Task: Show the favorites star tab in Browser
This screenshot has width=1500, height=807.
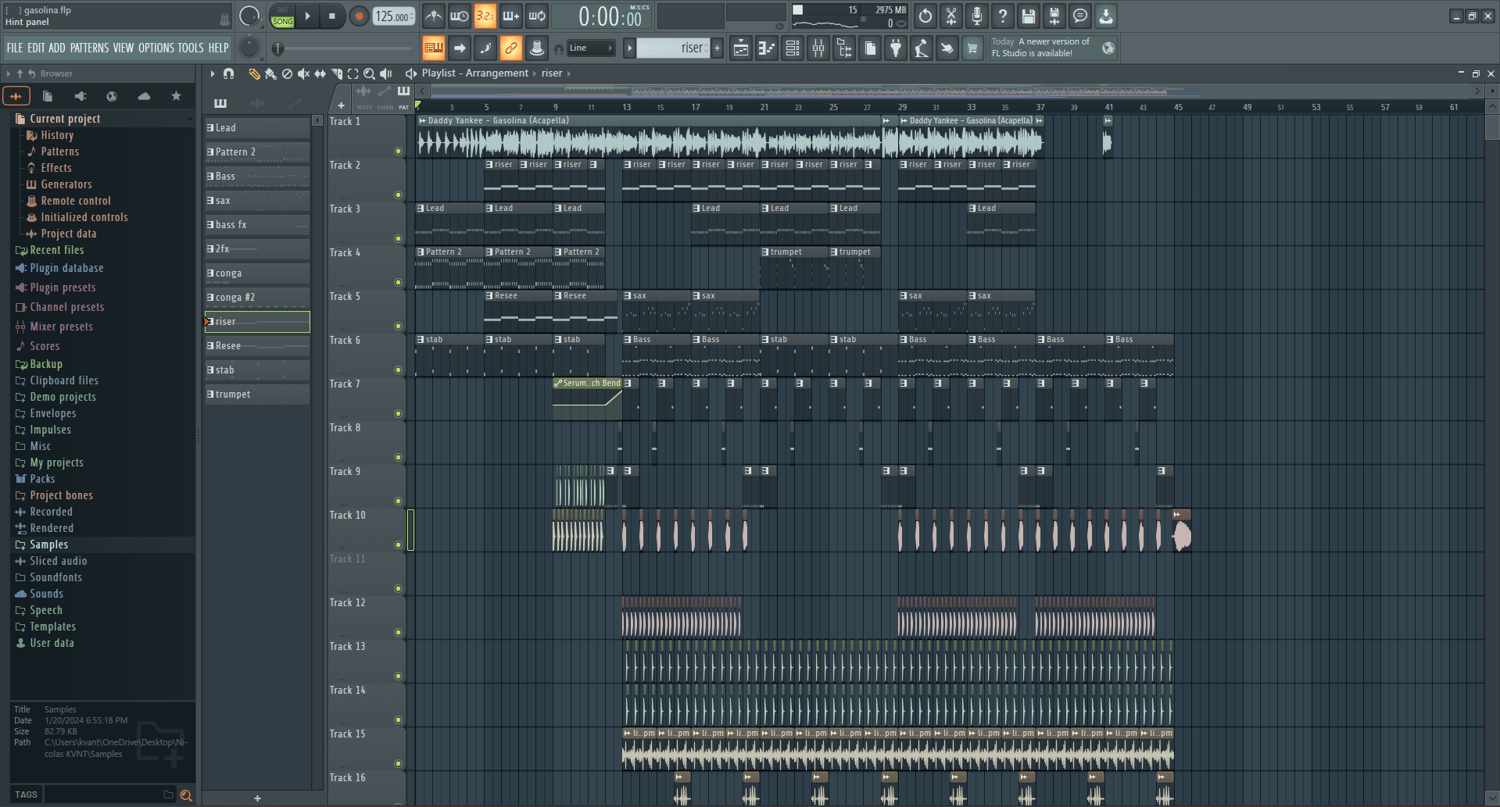Action: pyautogui.click(x=177, y=96)
